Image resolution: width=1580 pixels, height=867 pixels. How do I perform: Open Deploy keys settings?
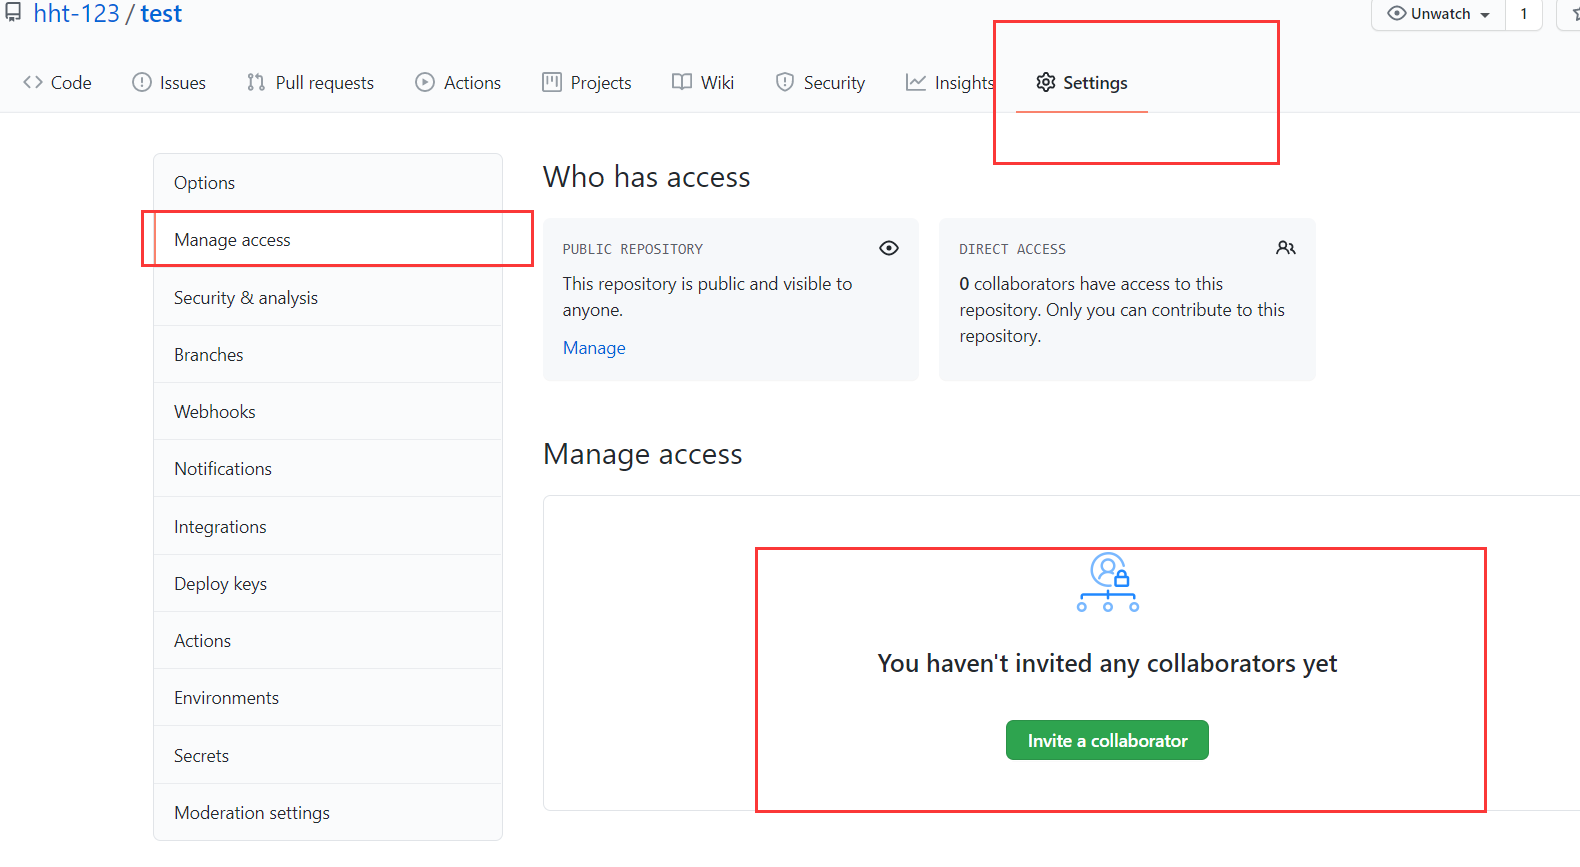point(328,584)
